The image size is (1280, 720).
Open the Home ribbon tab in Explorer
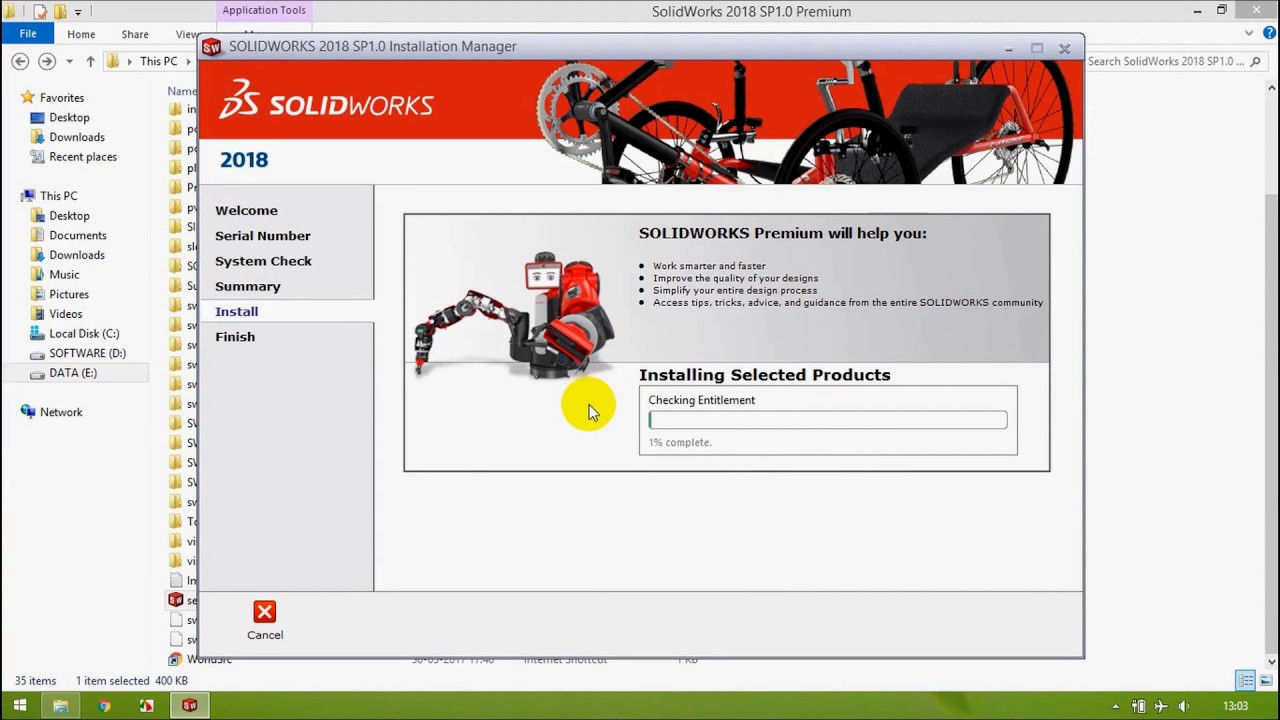[x=81, y=34]
